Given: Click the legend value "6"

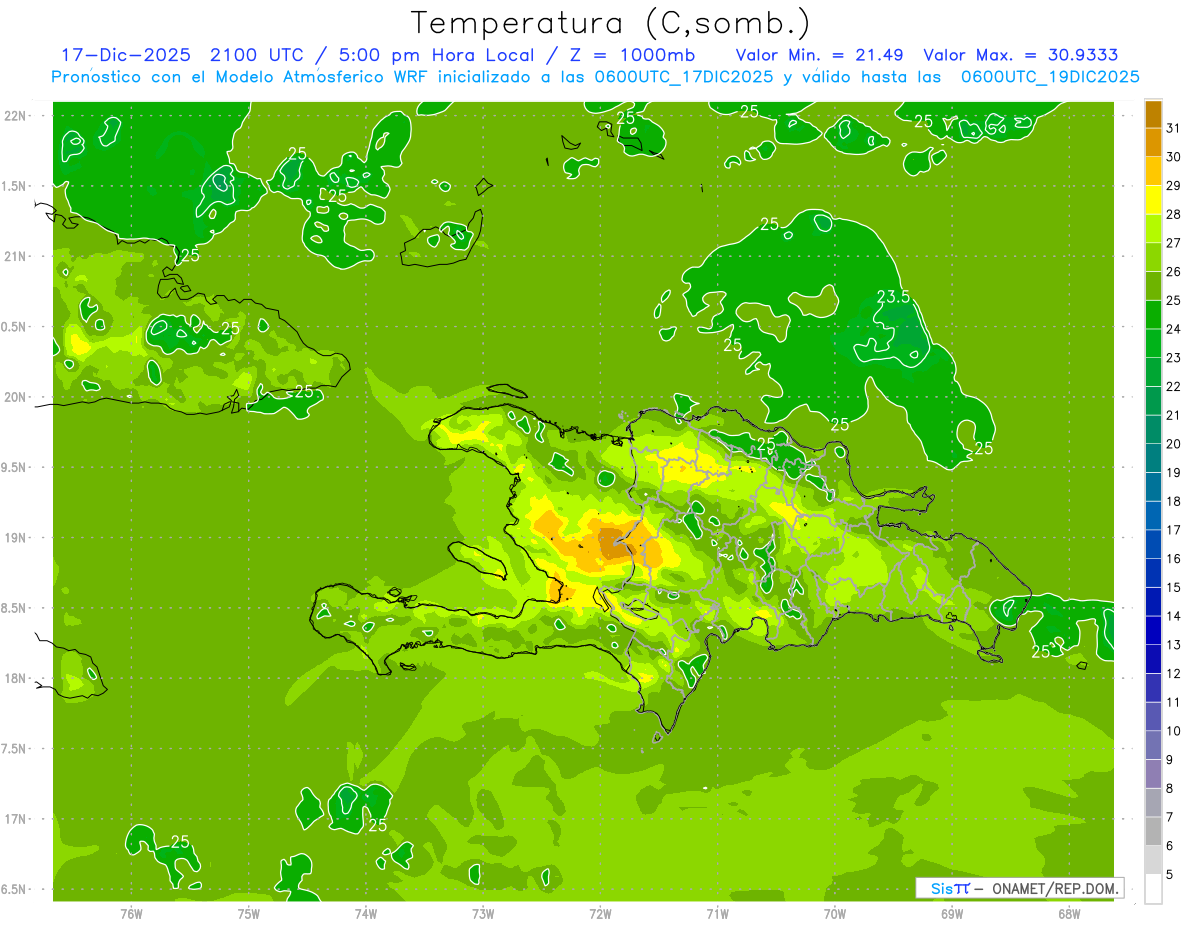Looking at the screenshot, I should click(x=1169, y=845).
